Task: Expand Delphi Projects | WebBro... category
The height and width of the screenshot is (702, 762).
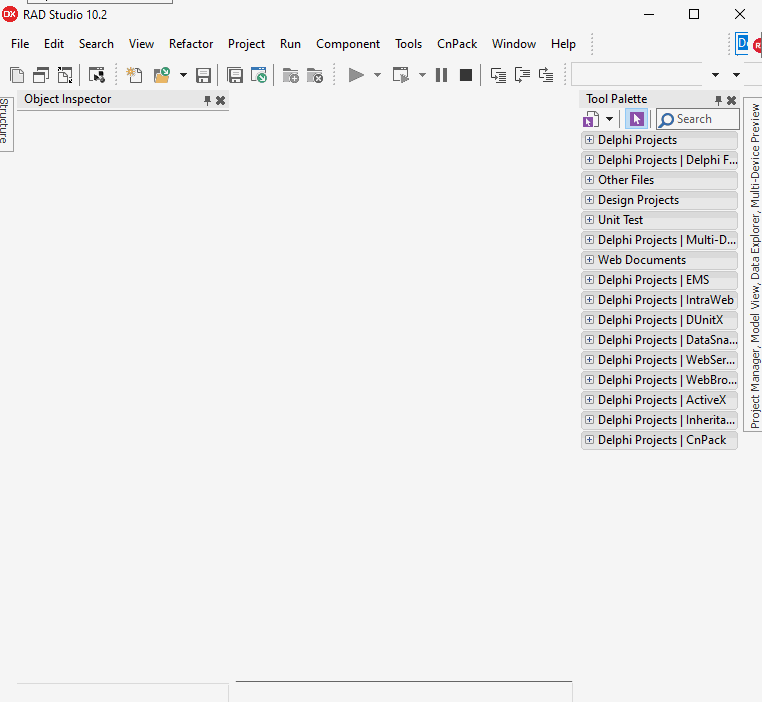Action: coord(589,379)
